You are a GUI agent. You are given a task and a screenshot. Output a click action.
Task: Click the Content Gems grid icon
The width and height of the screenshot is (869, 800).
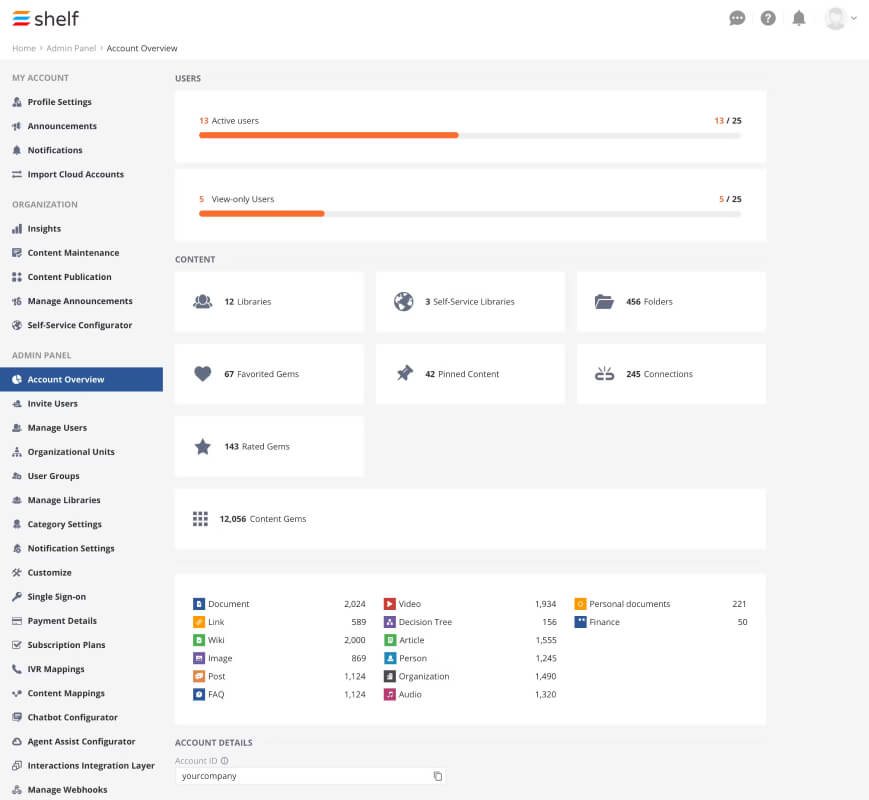[200, 518]
